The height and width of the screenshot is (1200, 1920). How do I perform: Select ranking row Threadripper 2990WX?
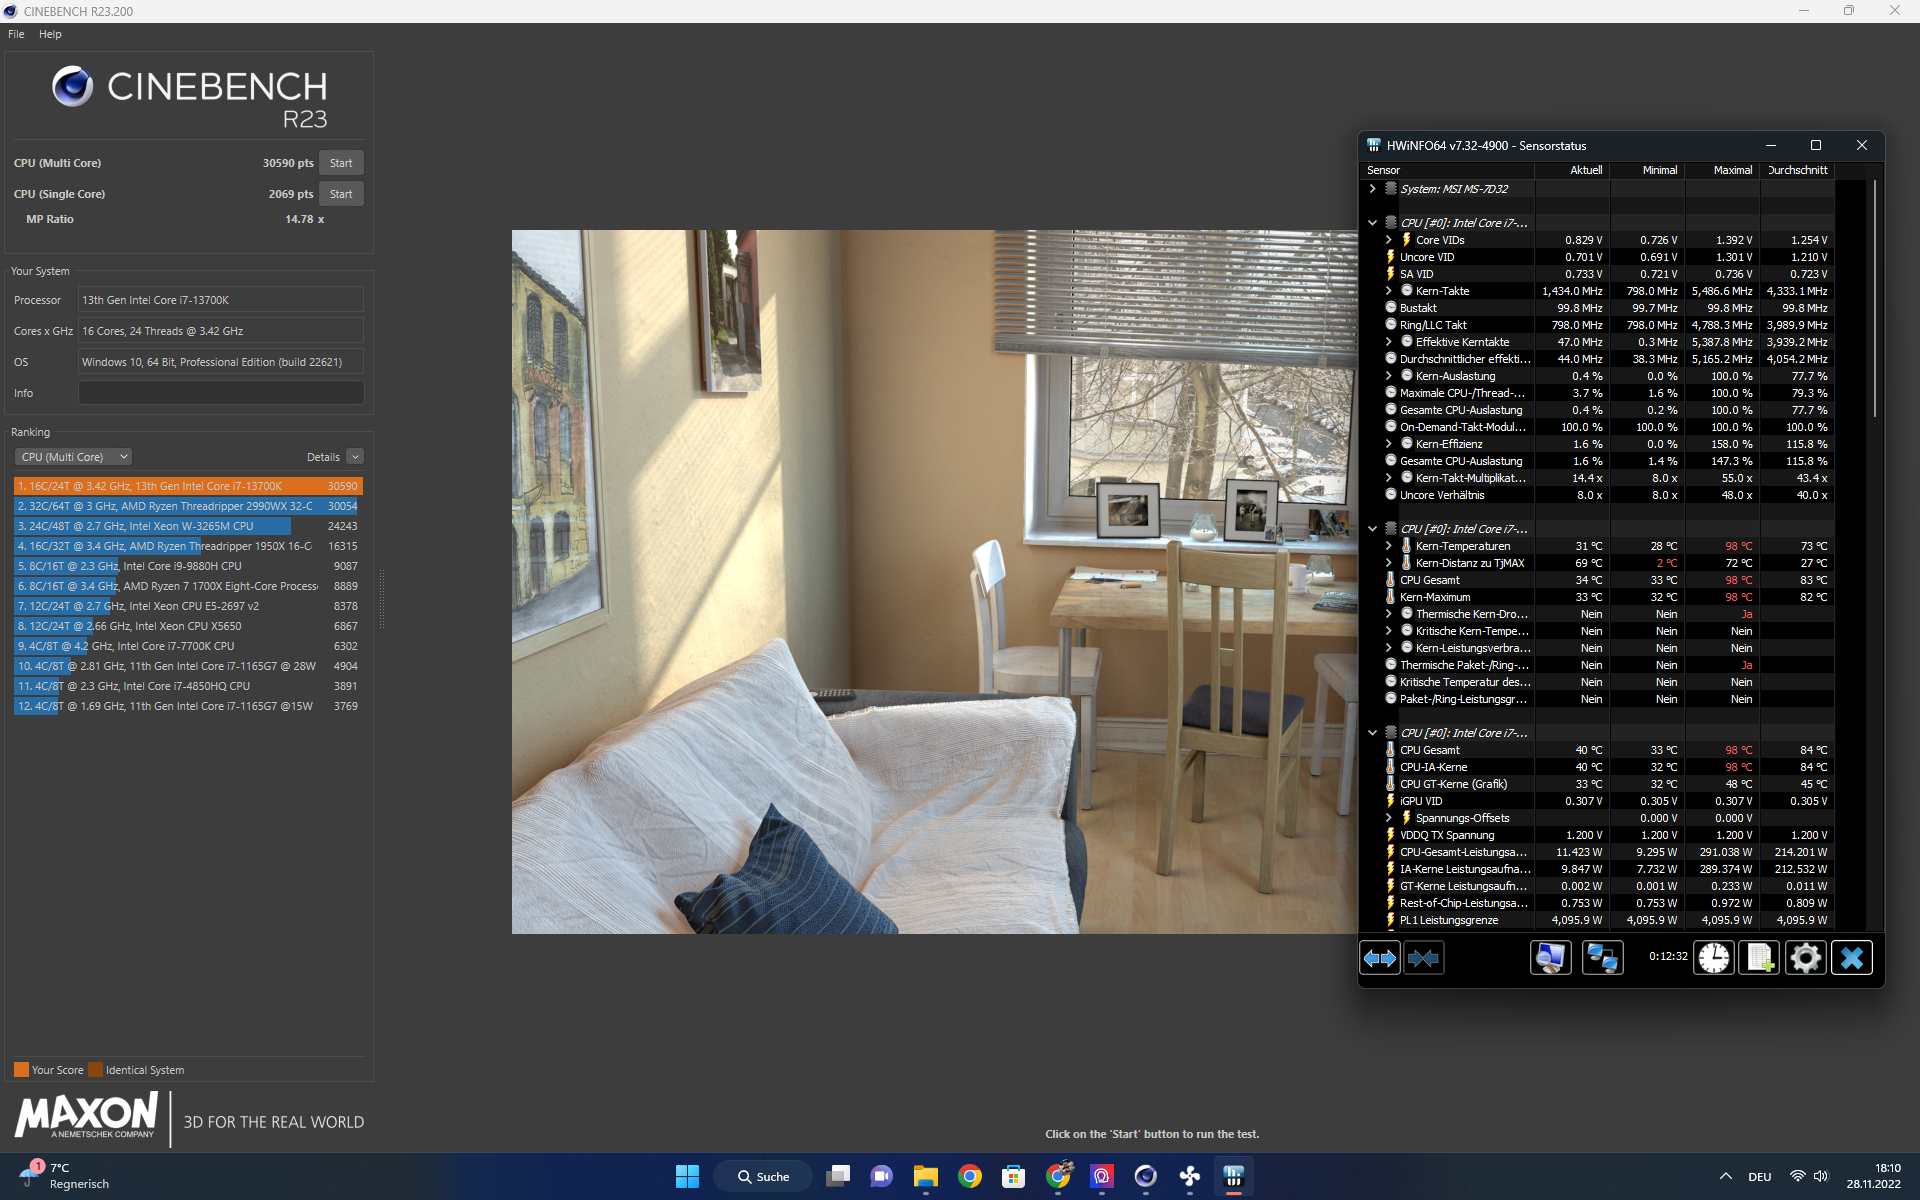coord(188,506)
